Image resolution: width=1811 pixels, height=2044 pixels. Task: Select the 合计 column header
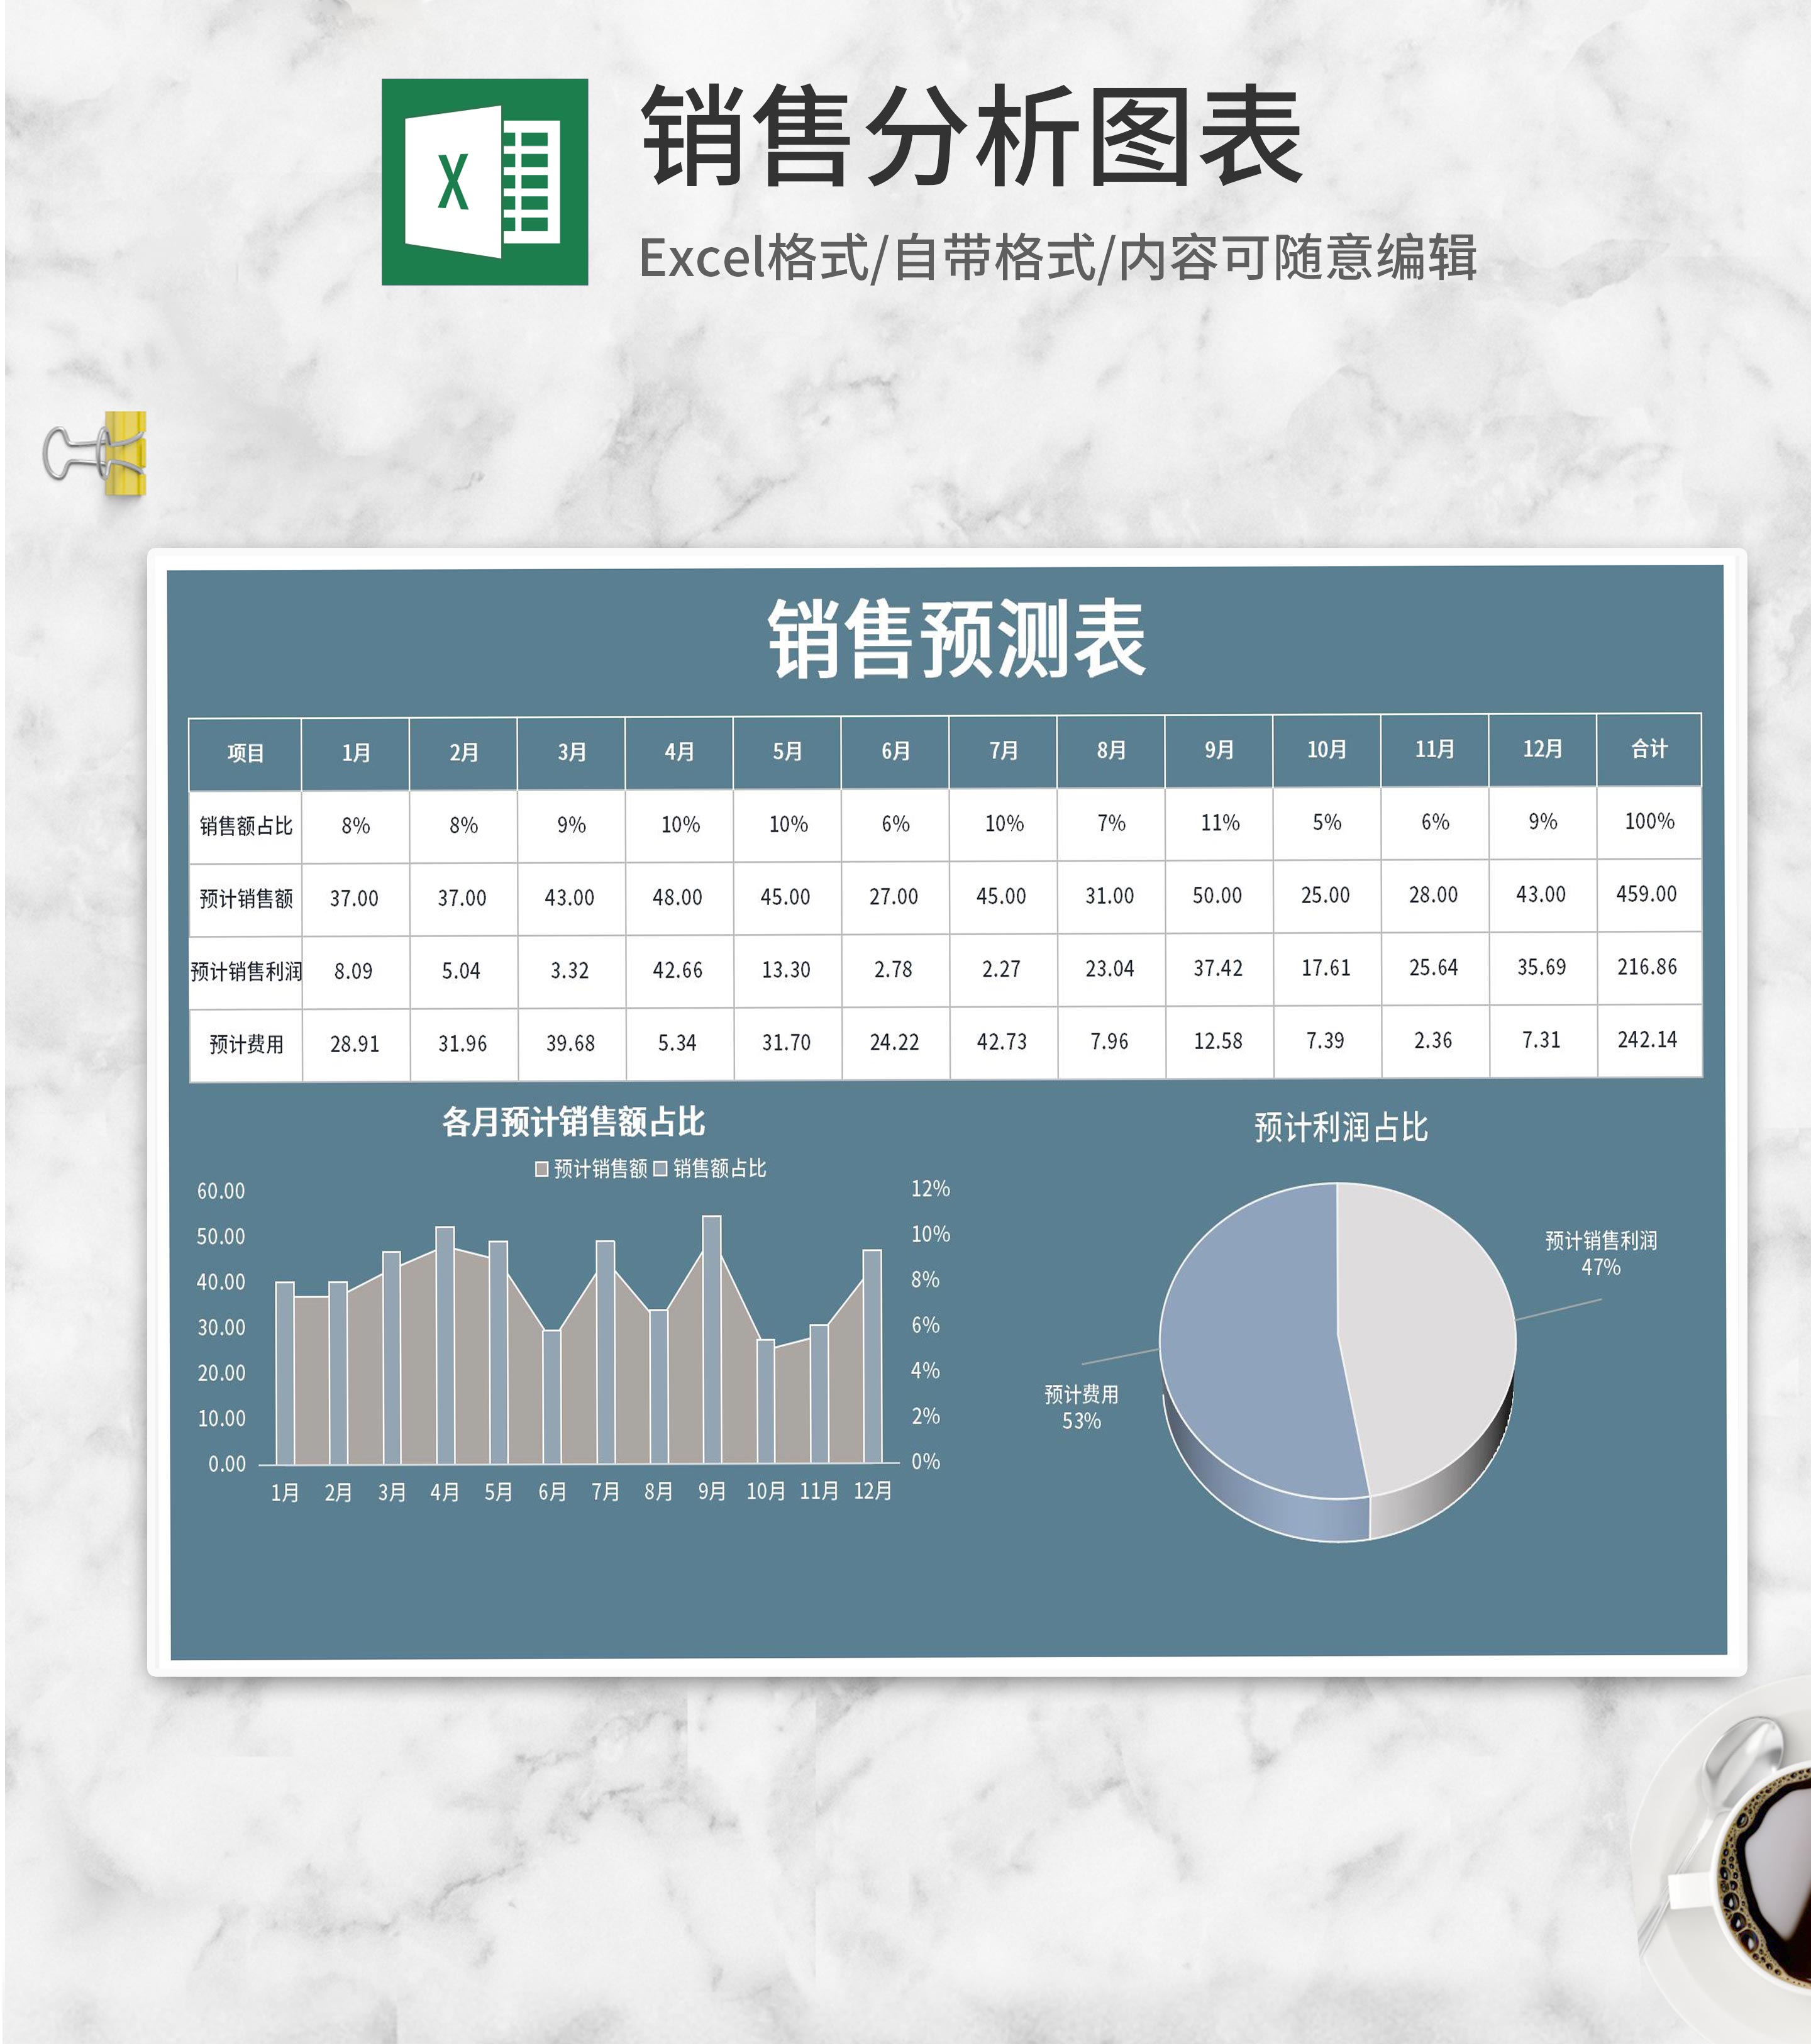point(1648,749)
